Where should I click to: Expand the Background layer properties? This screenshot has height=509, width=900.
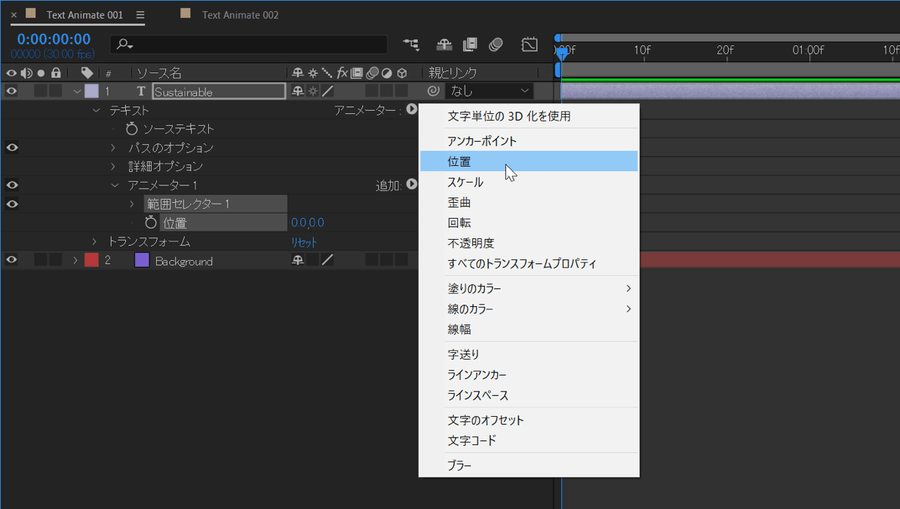pyautogui.click(x=75, y=261)
